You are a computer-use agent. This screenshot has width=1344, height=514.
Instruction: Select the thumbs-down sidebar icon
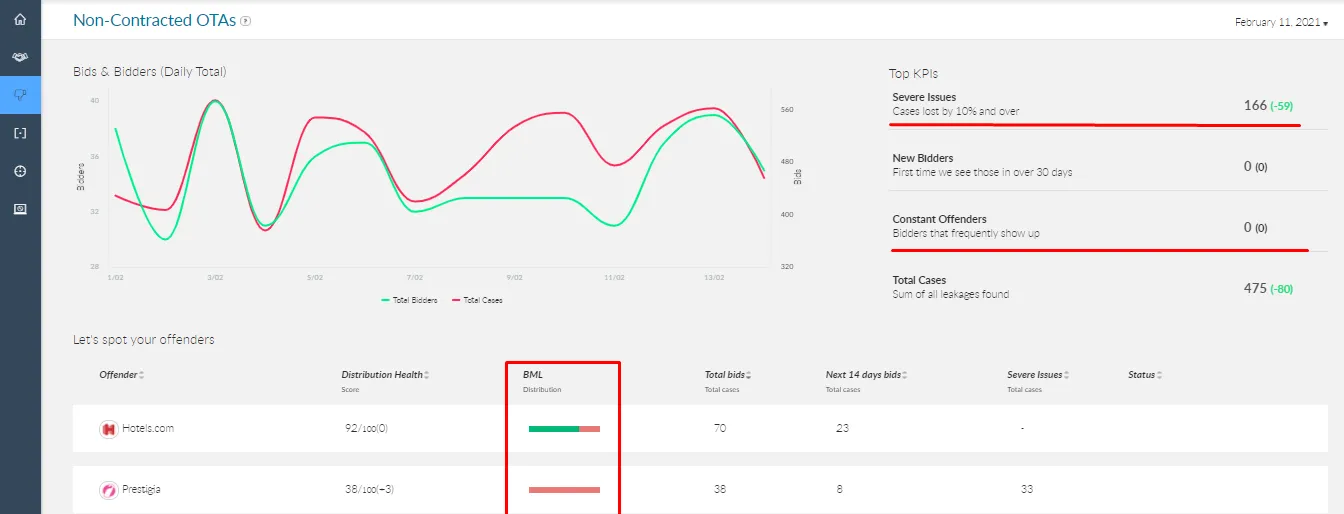[20, 95]
